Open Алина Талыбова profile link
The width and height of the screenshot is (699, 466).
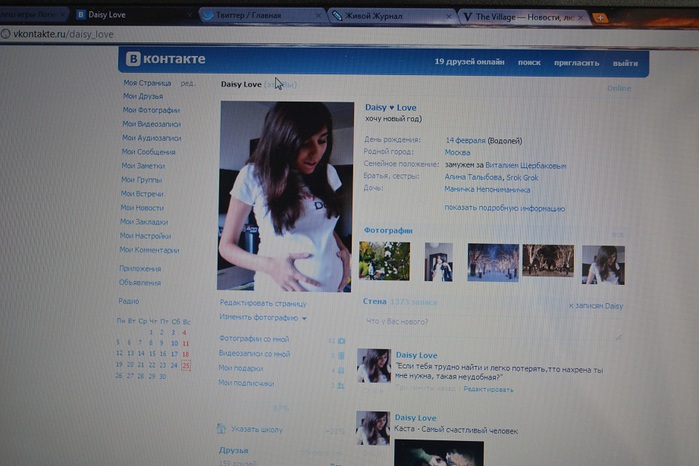point(473,177)
